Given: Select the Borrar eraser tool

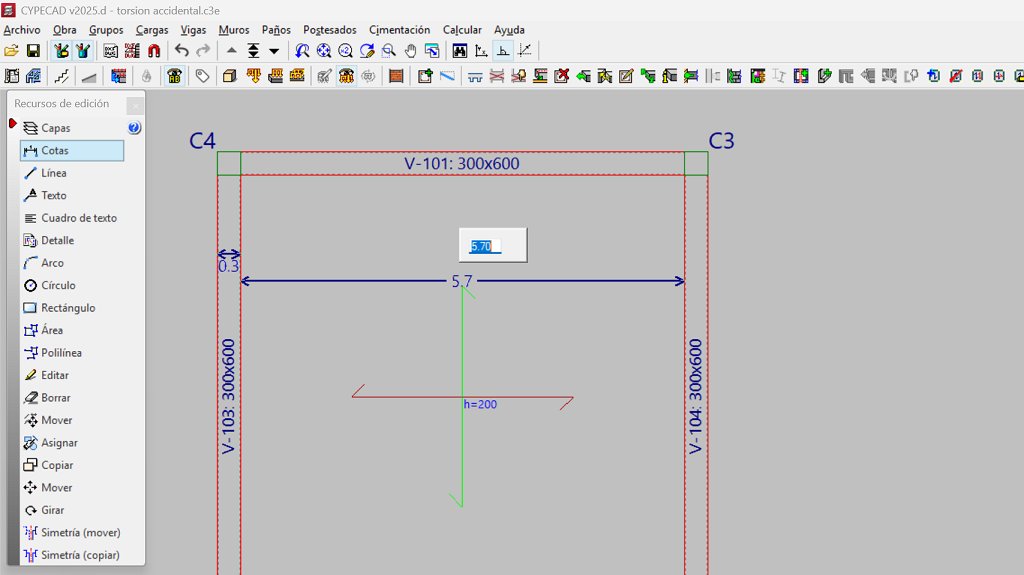Looking at the screenshot, I should [56, 398].
